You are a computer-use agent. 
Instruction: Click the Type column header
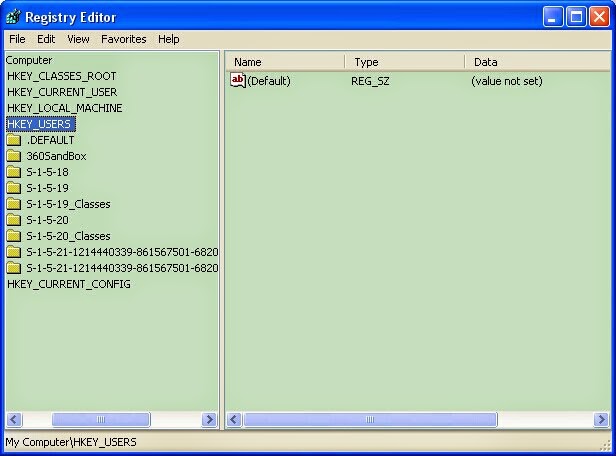[405, 62]
